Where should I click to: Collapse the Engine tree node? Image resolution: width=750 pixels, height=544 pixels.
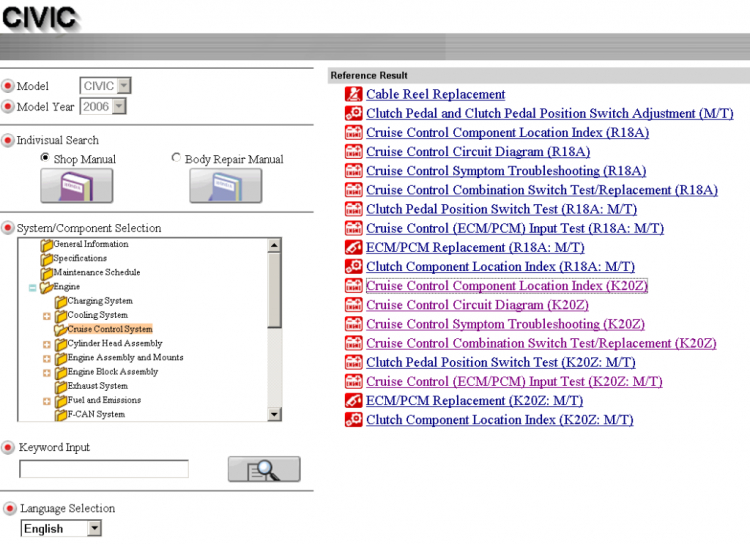coord(33,288)
